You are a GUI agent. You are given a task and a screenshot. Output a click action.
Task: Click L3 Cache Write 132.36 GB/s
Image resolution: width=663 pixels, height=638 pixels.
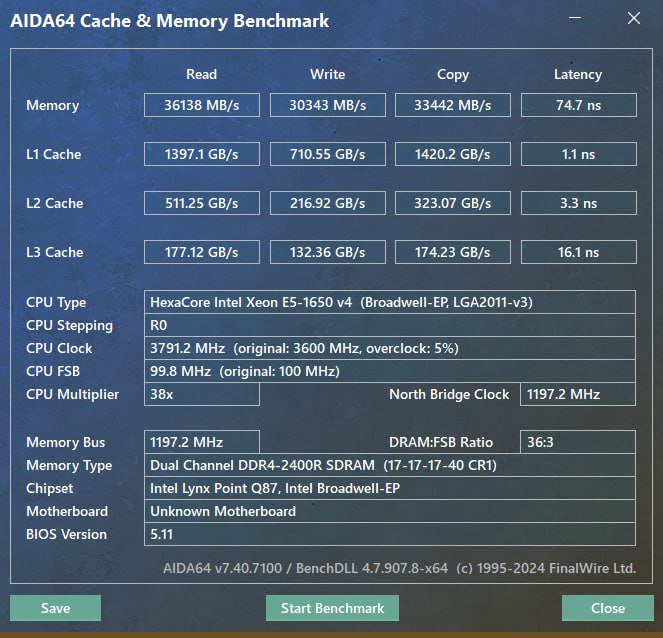click(x=328, y=252)
